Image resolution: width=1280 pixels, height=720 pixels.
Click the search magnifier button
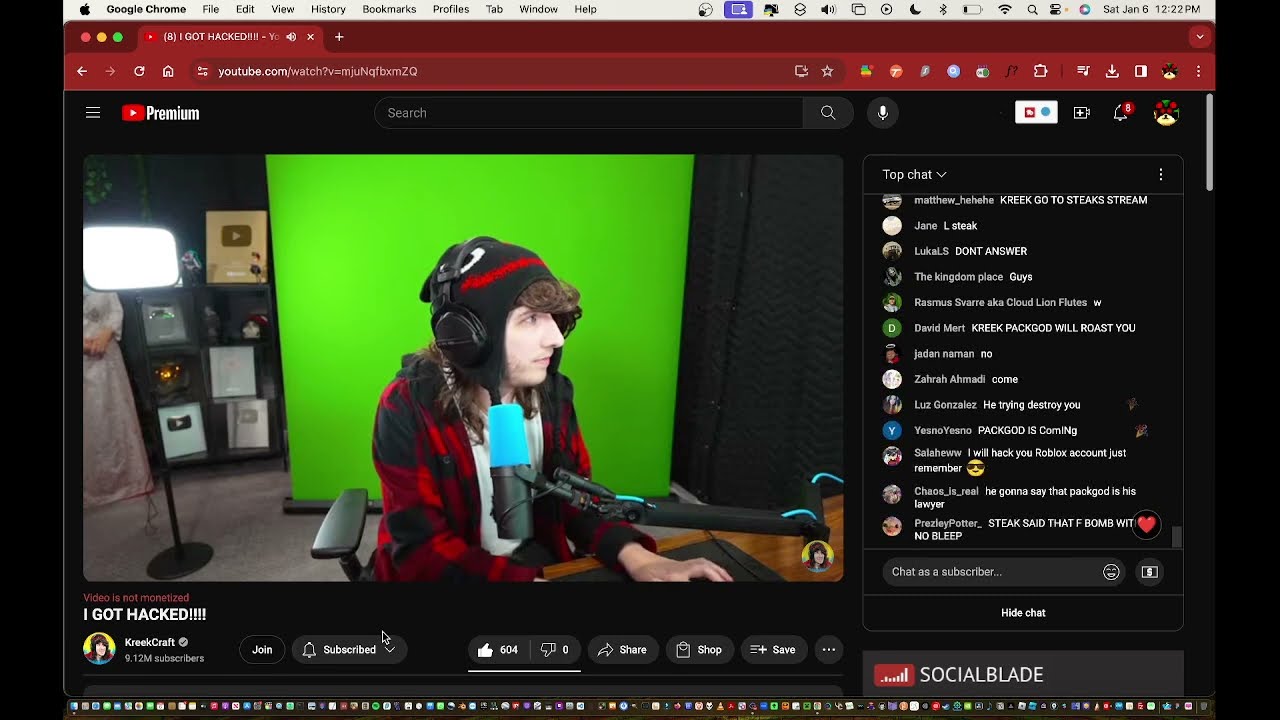click(828, 113)
